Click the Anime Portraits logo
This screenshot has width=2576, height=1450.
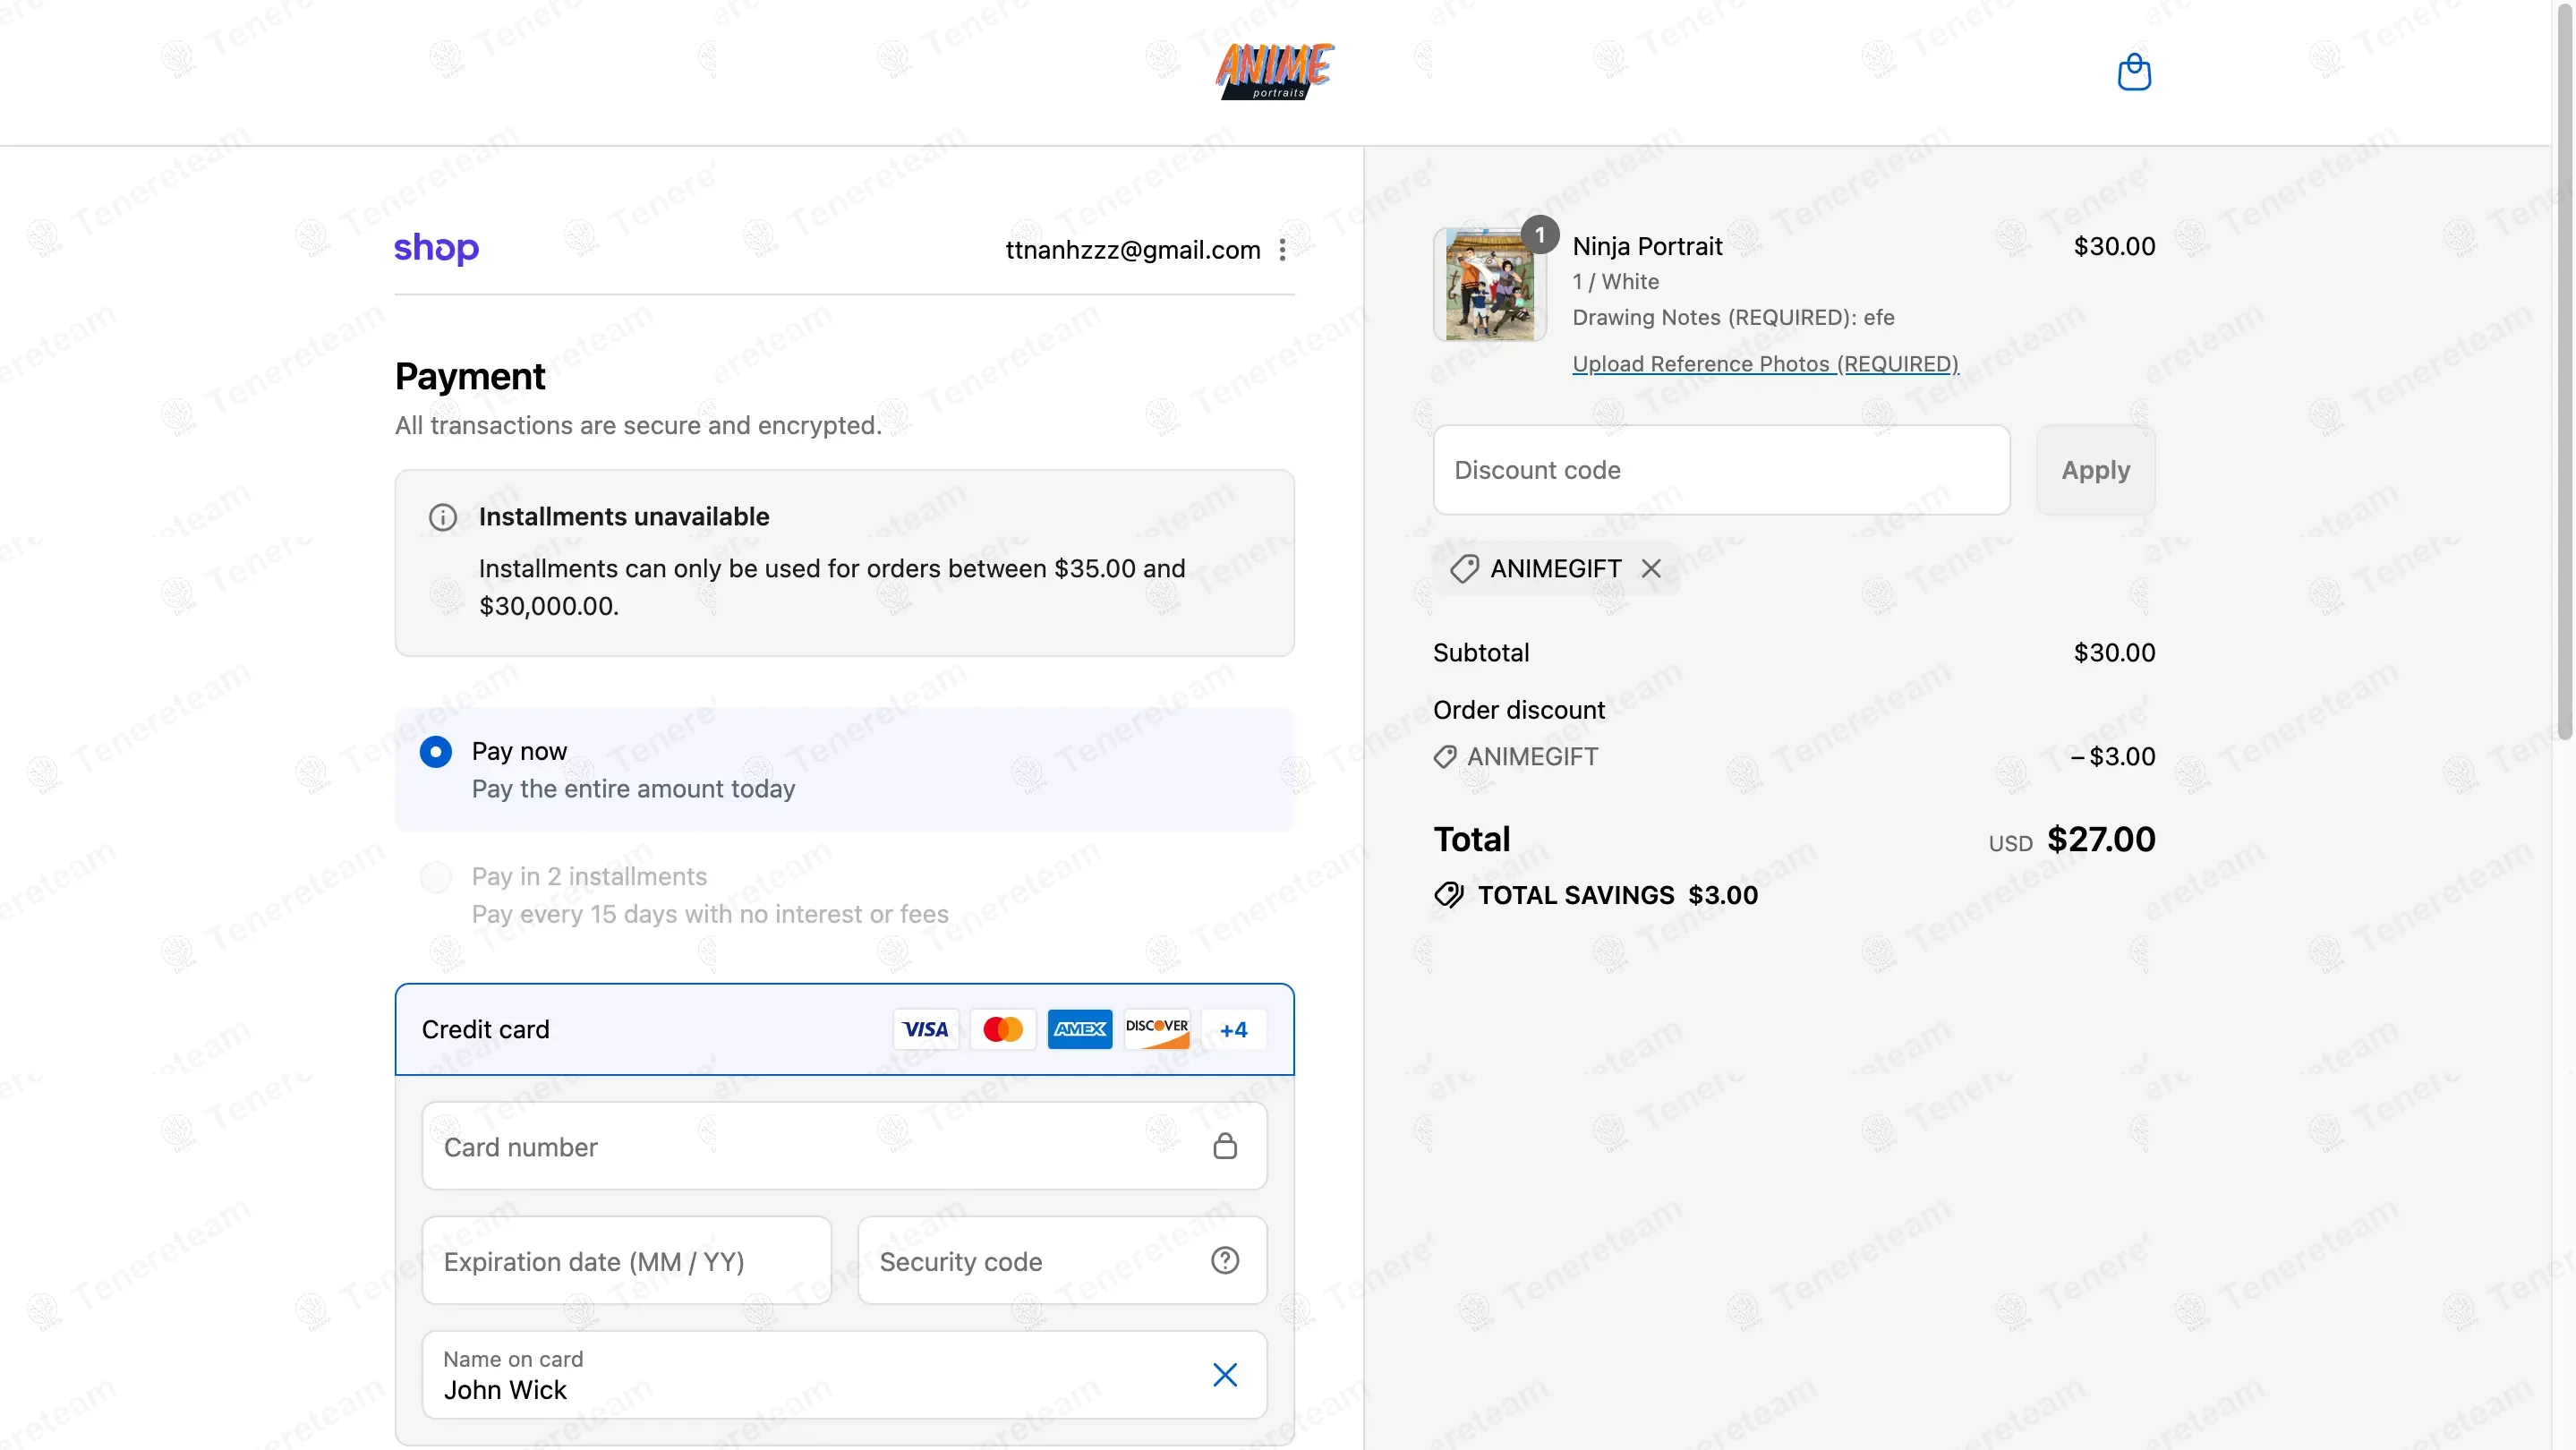1274,71
